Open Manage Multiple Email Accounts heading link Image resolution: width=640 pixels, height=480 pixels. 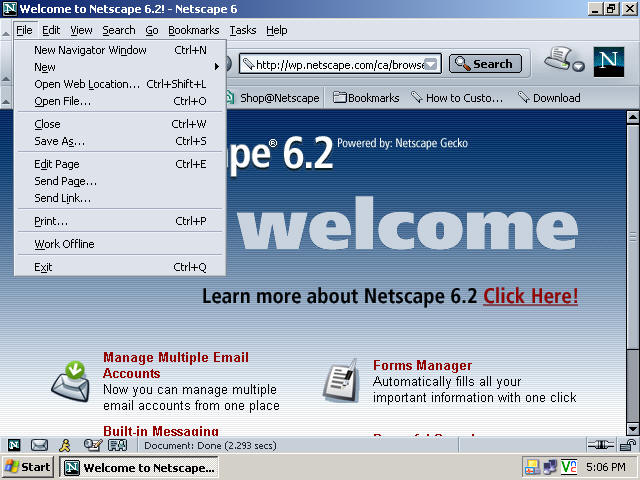click(176, 365)
